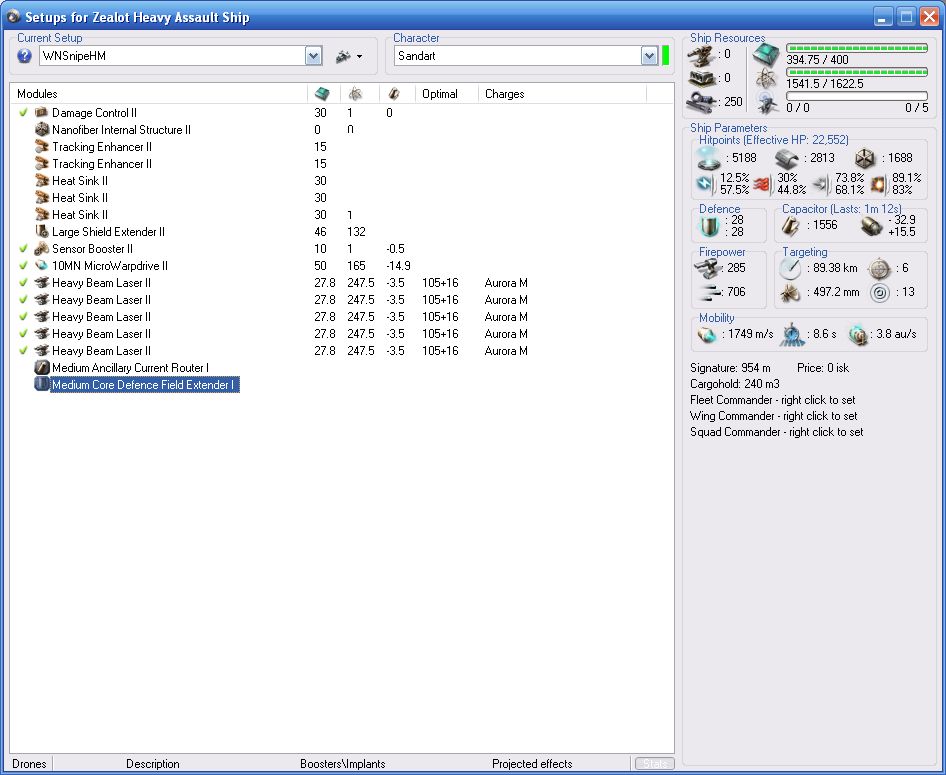Sort by the CPU column header icon
Screen dimensions: 946x775
tap(323, 93)
